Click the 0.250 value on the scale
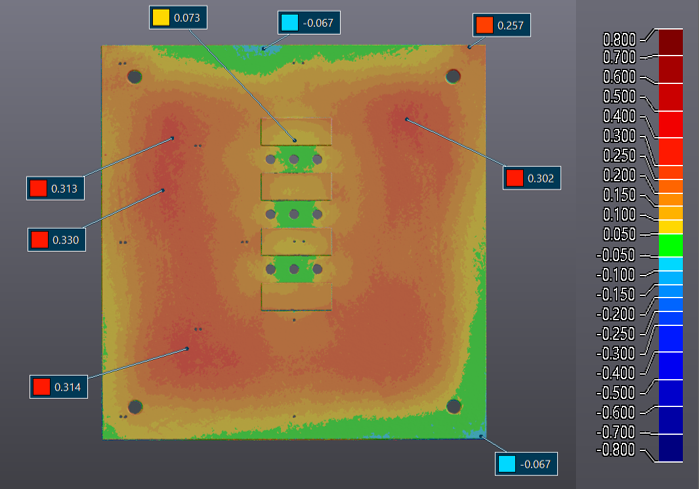This screenshot has width=699, height=489. [x=619, y=156]
